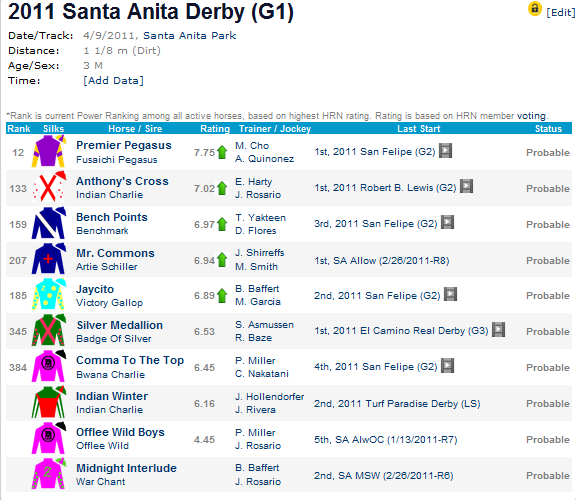The image size is (576, 500).
Task: Open sire Victory Gallop link
Action: (x=109, y=303)
